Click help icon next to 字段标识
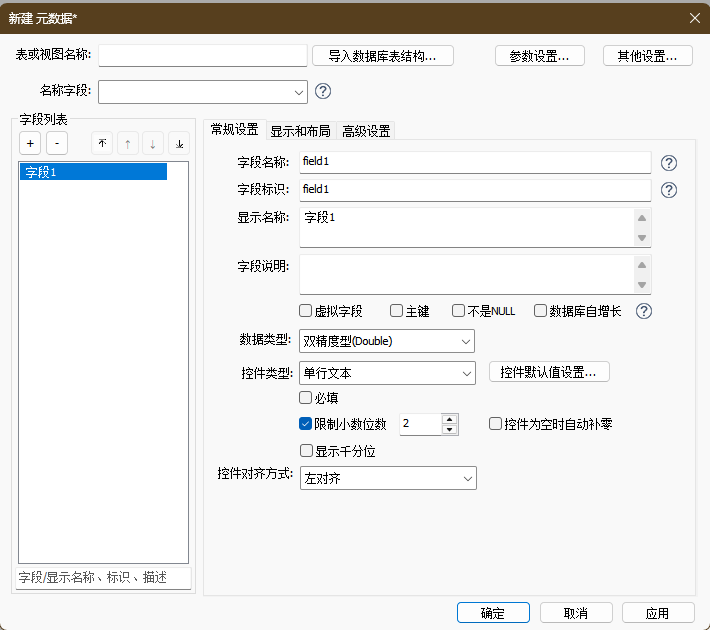This screenshot has width=710, height=630. [669, 190]
